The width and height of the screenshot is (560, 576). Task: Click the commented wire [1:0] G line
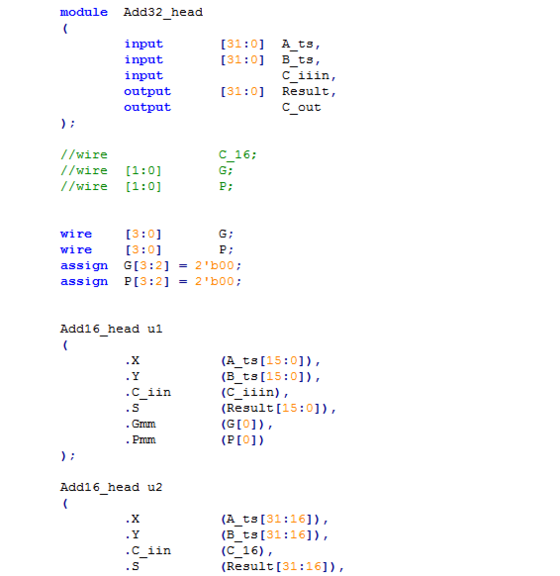147,170
